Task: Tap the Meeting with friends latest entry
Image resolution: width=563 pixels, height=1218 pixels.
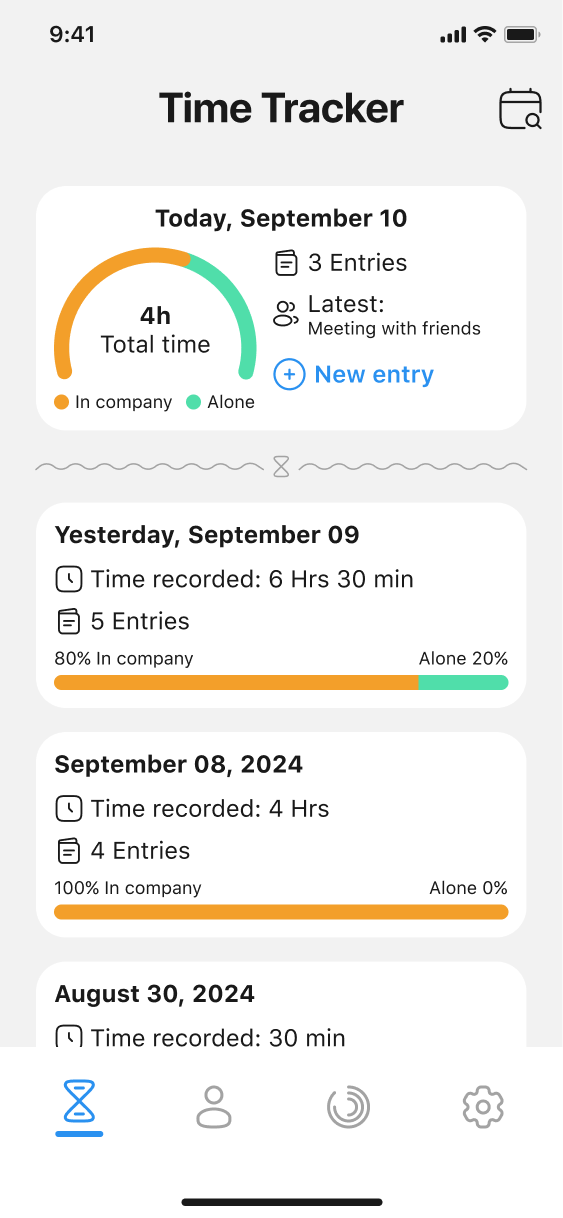Action: click(x=394, y=328)
